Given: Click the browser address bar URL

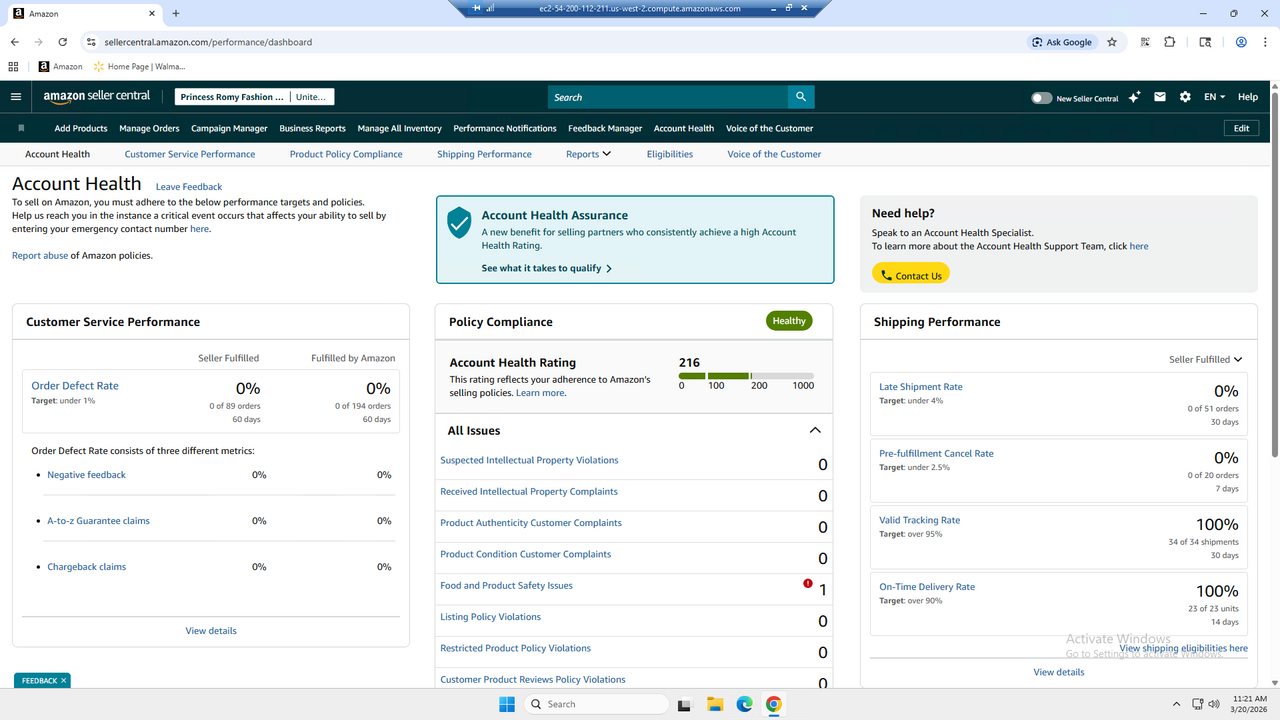Looking at the screenshot, I should [208, 42].
